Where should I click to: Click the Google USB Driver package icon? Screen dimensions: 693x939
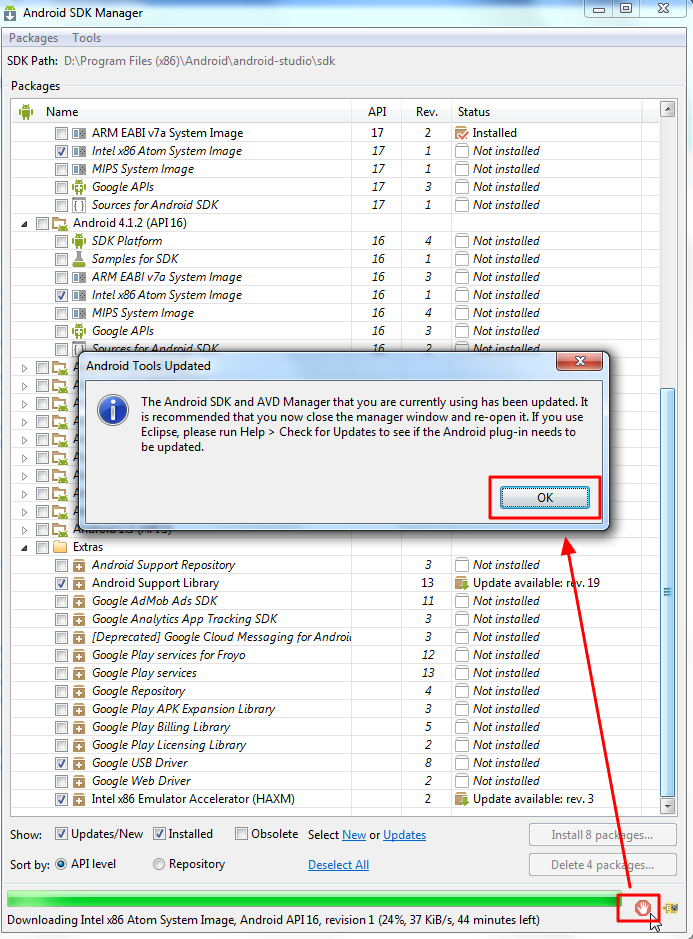point(79,764)
